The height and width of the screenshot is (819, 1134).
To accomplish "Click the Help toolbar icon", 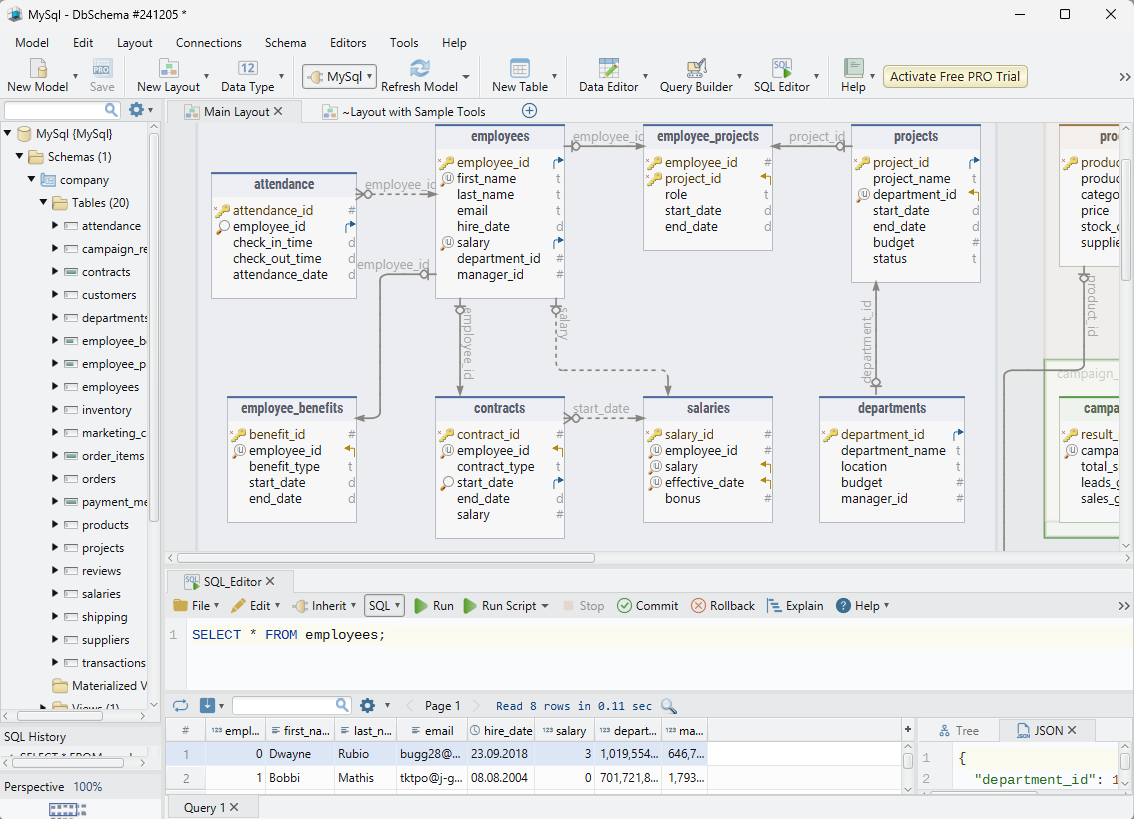I will (x=853, y=68).
